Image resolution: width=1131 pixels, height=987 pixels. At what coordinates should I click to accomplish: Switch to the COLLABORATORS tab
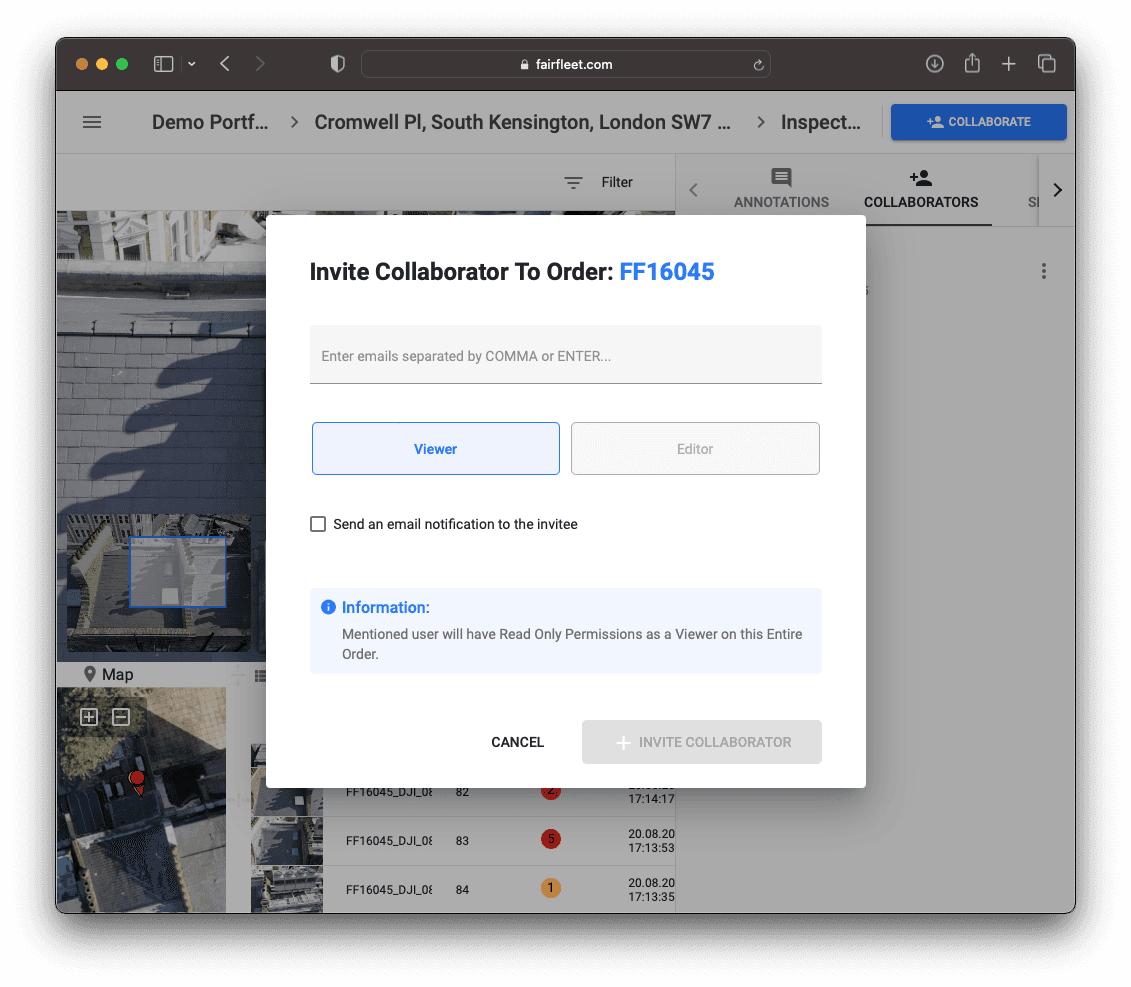point(921,189)
